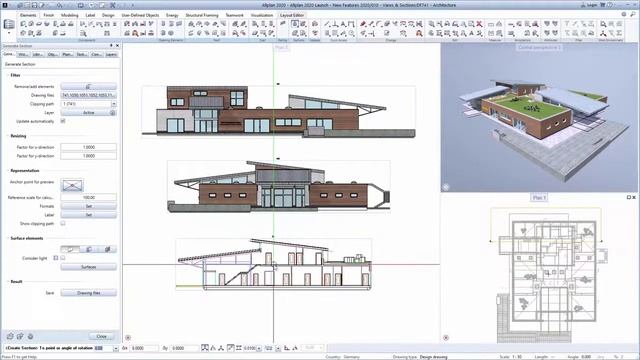
Task: Open the command line dropdown arrow
Action: 116,348
